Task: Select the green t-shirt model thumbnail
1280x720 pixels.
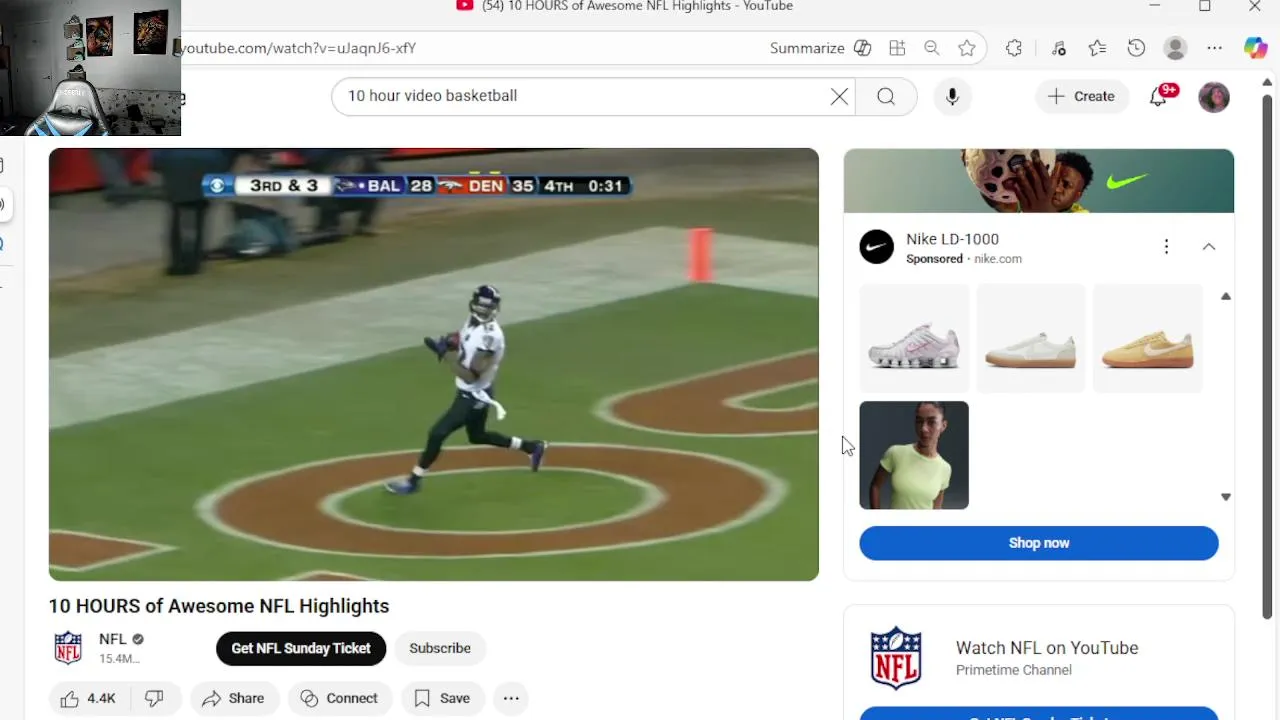Action: [914, 455]
